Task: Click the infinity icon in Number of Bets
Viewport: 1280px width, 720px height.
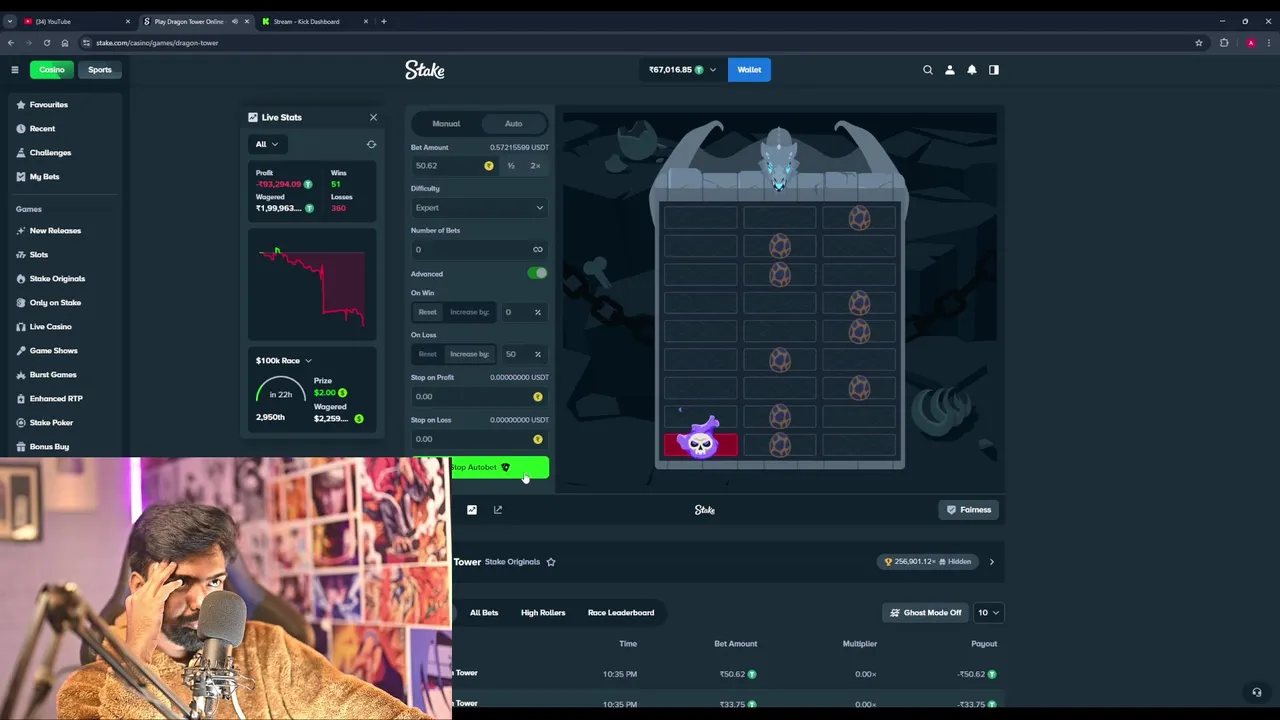Action: click(538, 250)
